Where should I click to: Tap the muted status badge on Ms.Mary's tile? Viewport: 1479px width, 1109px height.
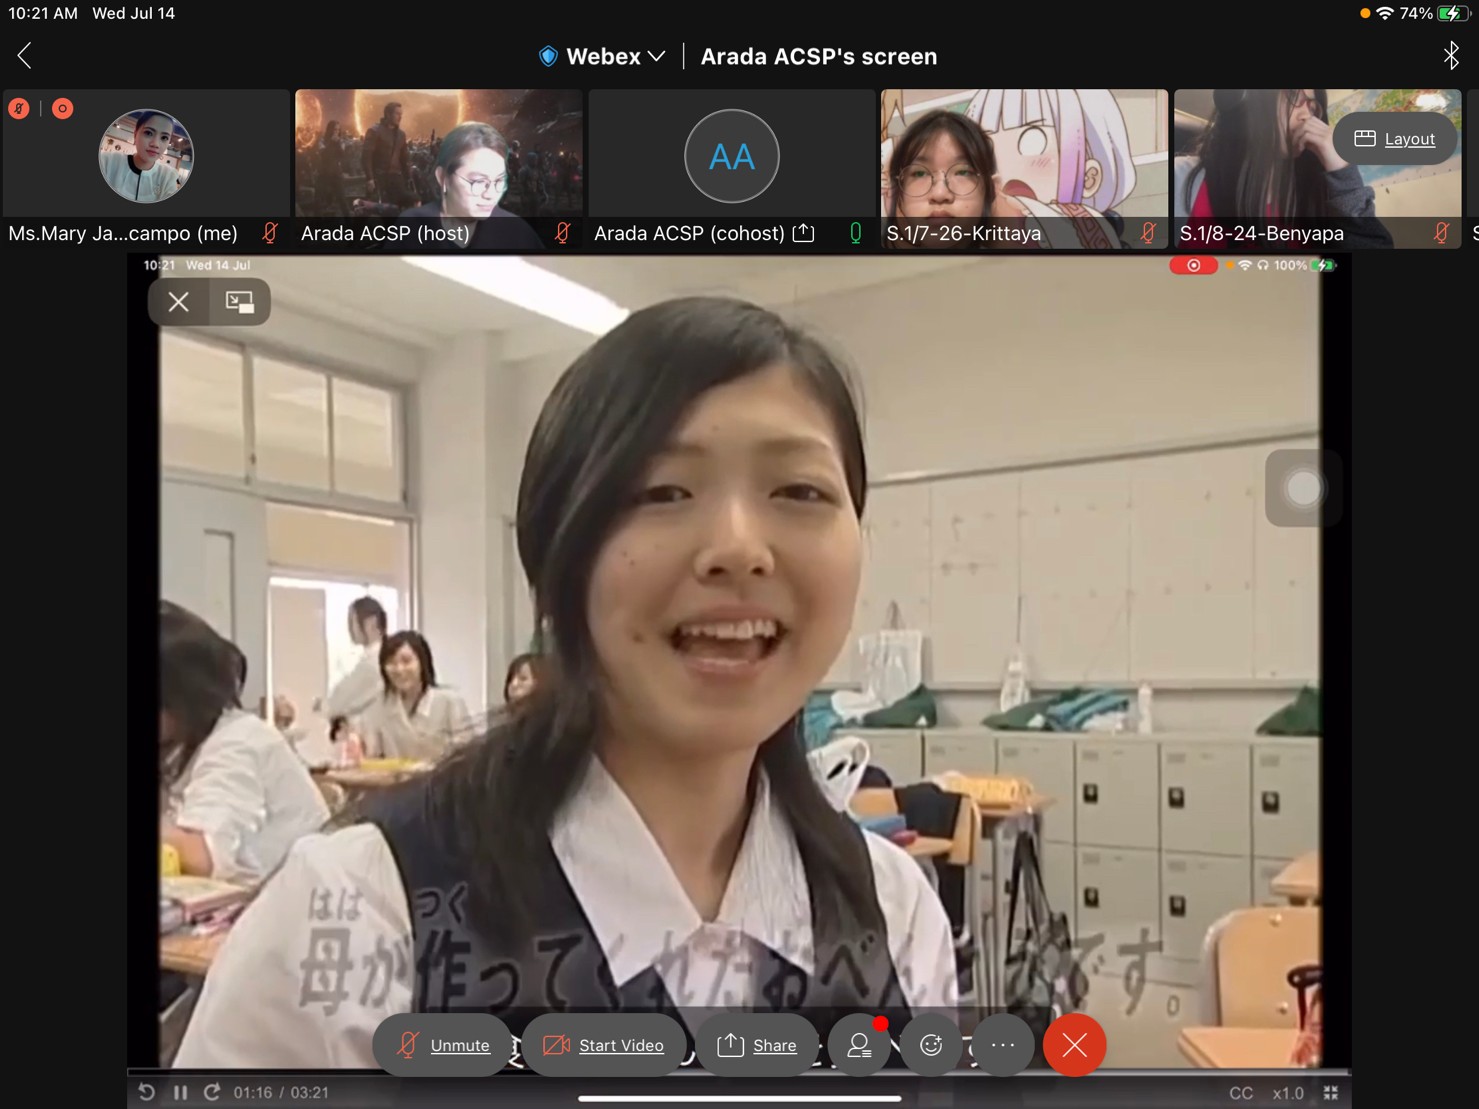click(19, 108)
